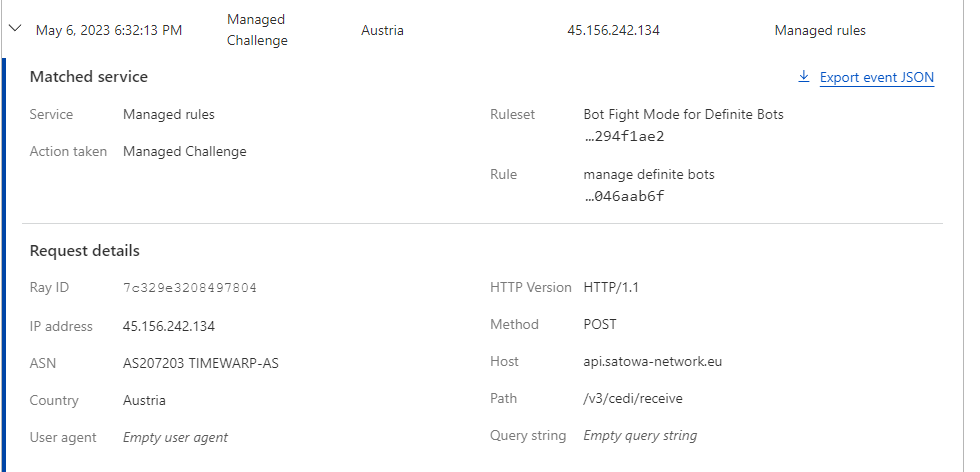Click the Matched service heading
The image size is (980, 472).
[89, 76]
